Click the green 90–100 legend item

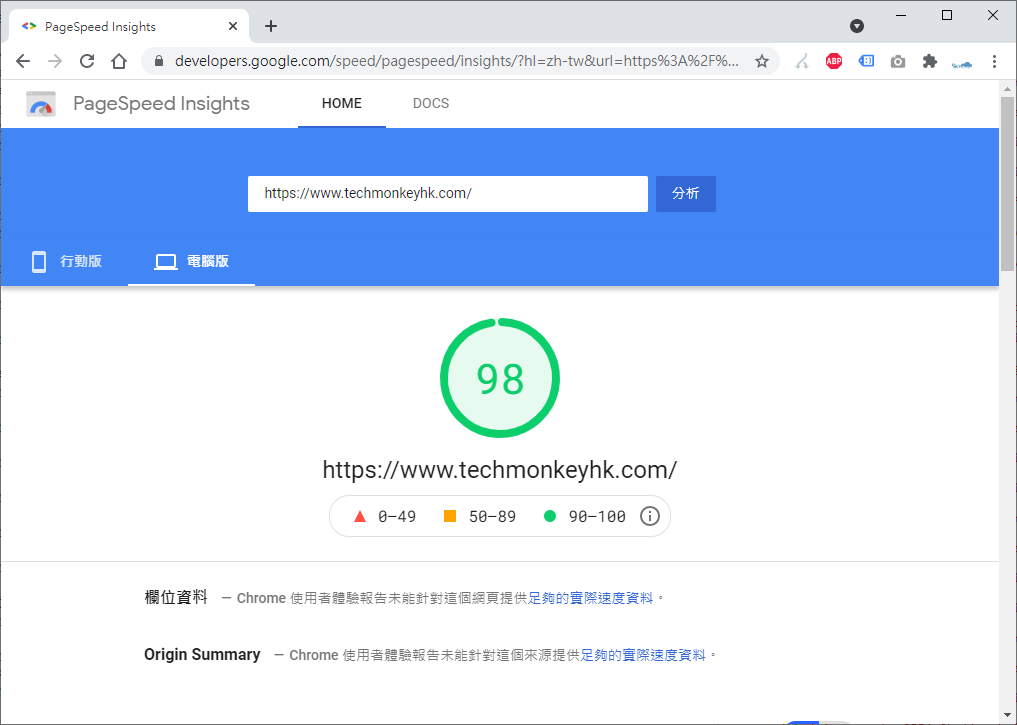coord(584,516)
